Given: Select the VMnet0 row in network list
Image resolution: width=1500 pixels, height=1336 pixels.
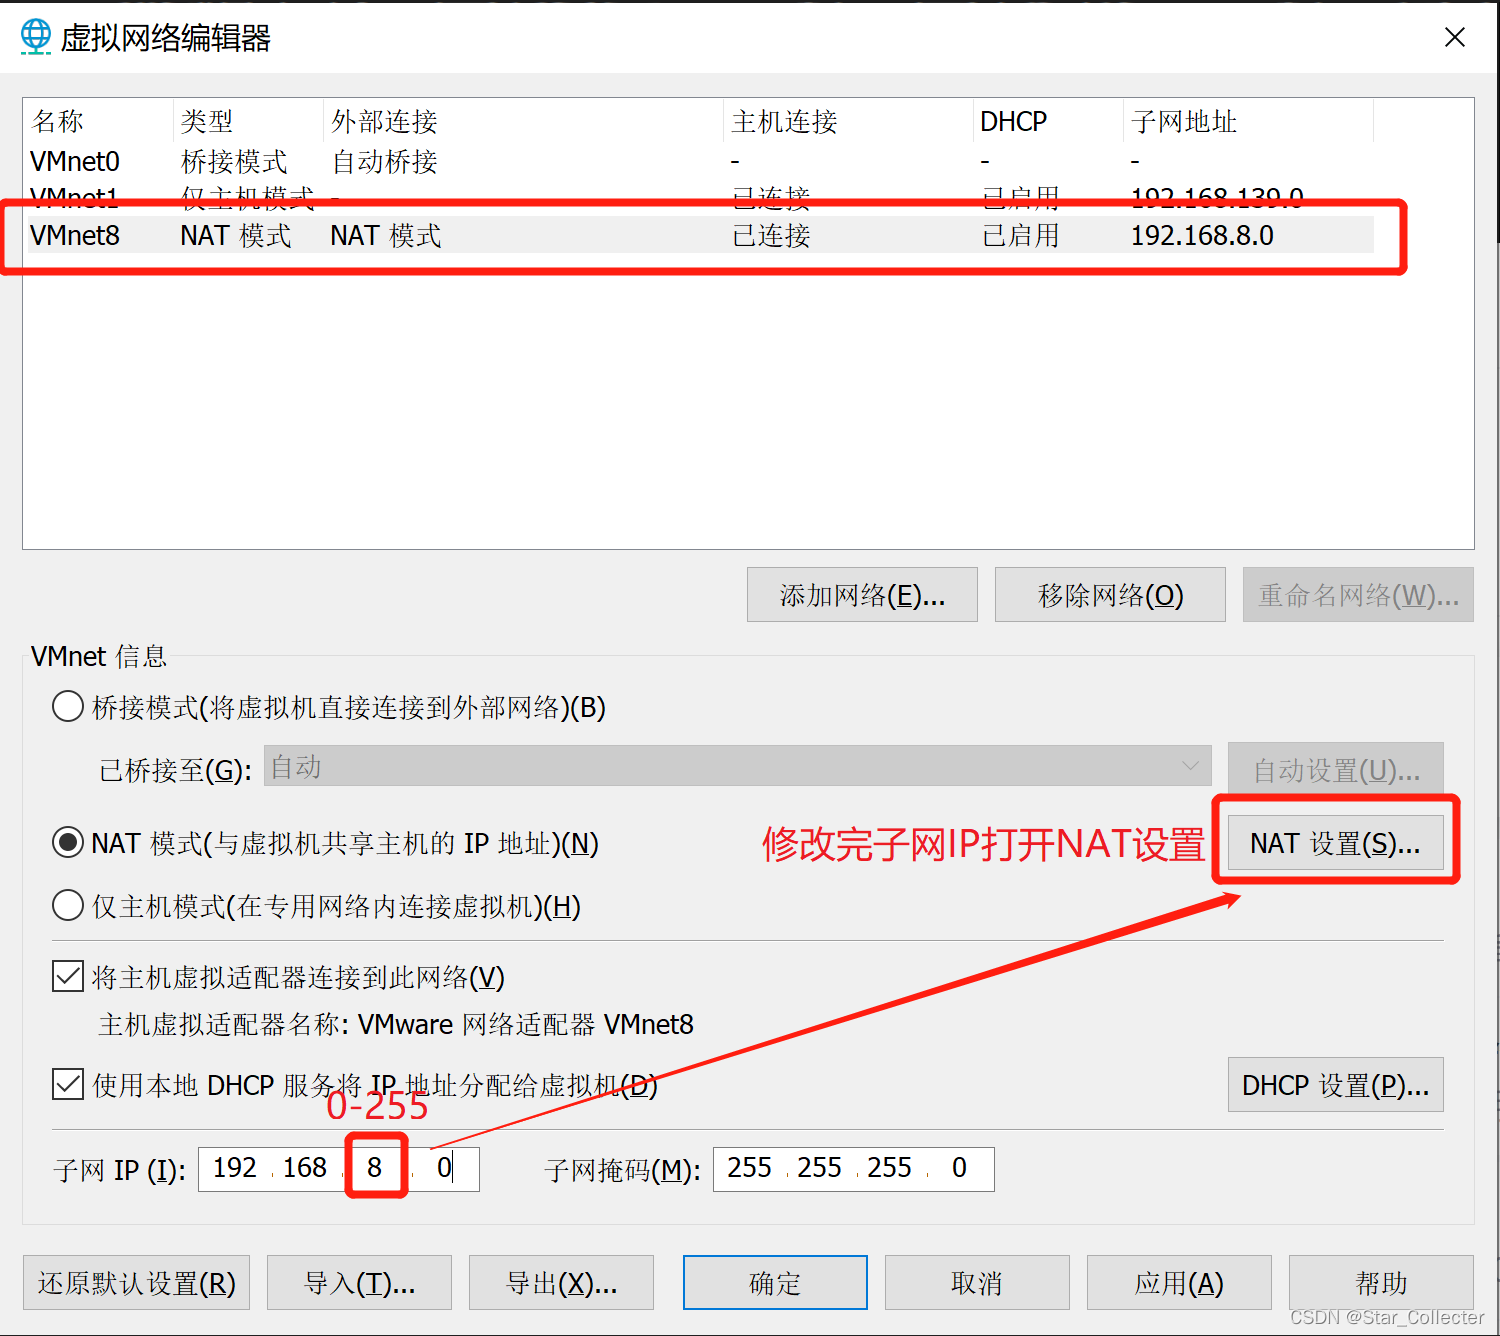Looking at the screenshot, I should (x=700, y=161).
